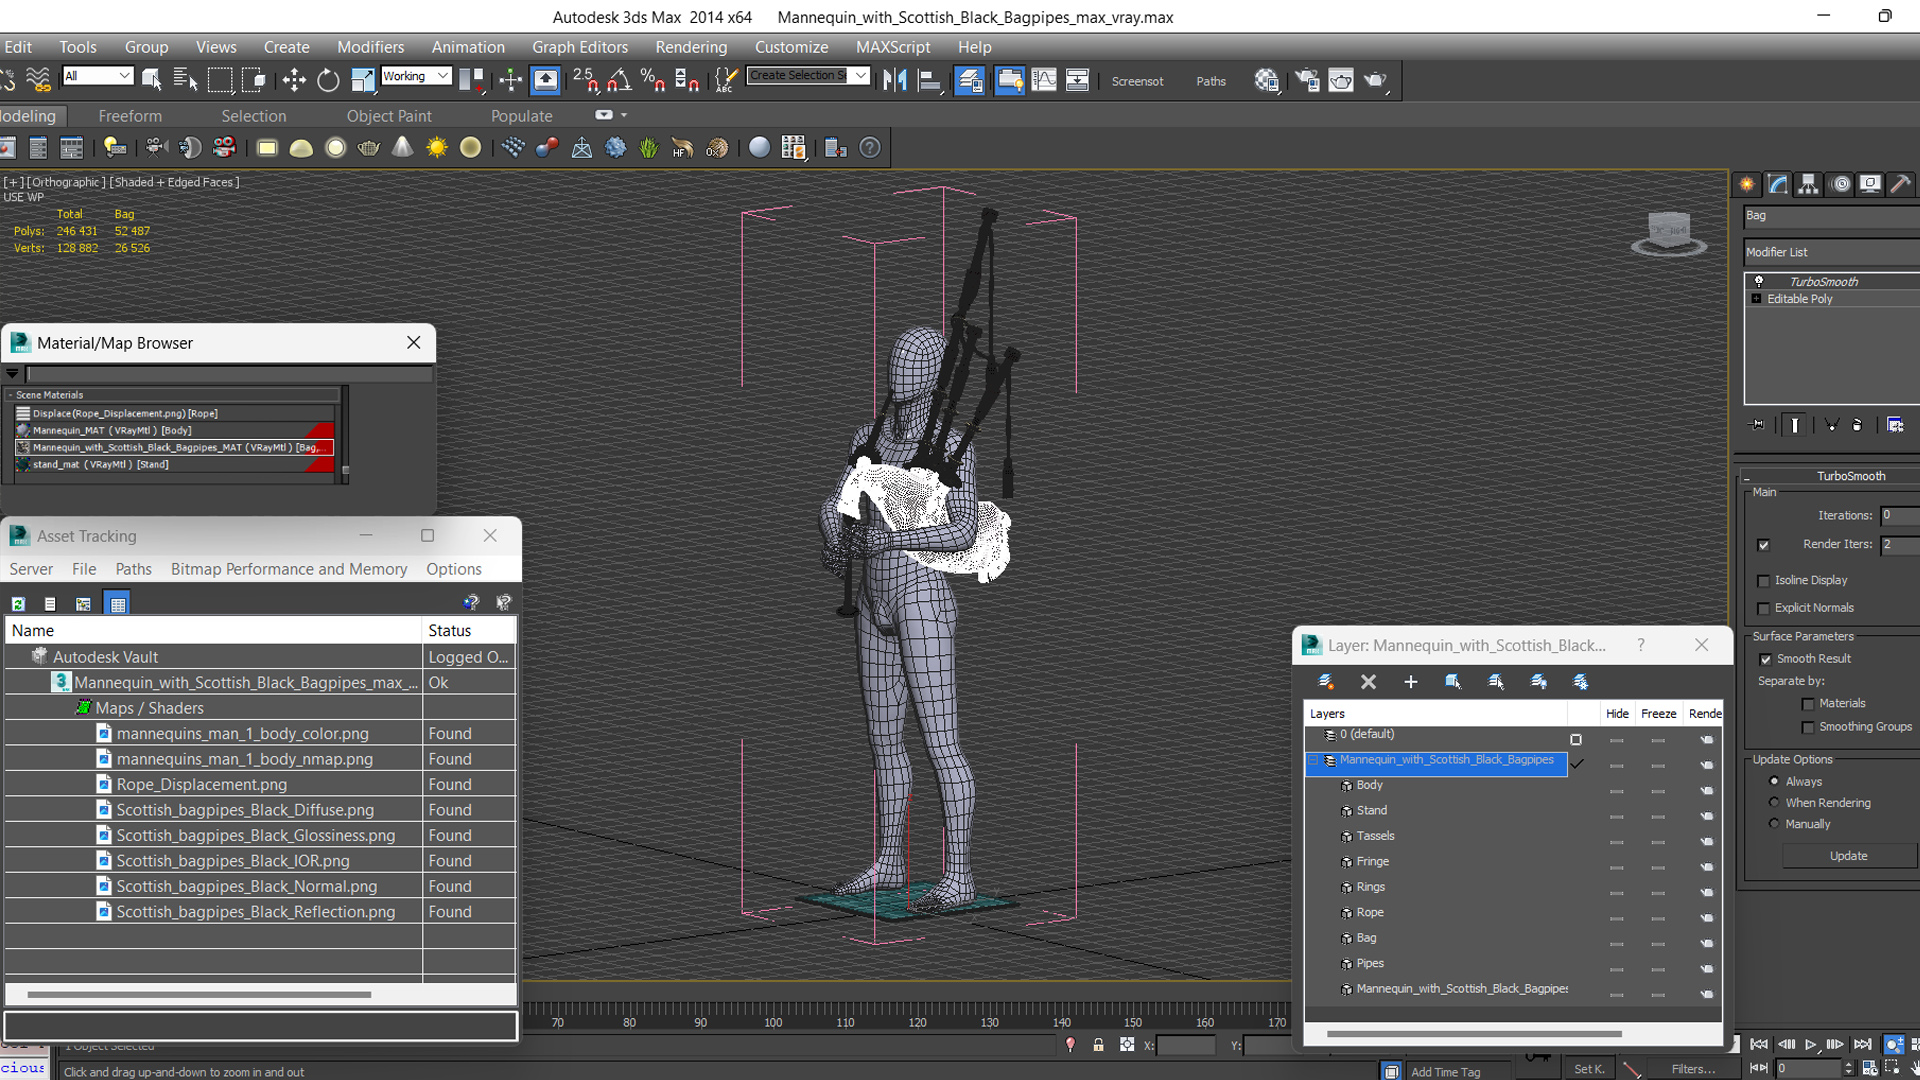
Task: Click the Paths toolbar button
Action: click(1211, 81)
